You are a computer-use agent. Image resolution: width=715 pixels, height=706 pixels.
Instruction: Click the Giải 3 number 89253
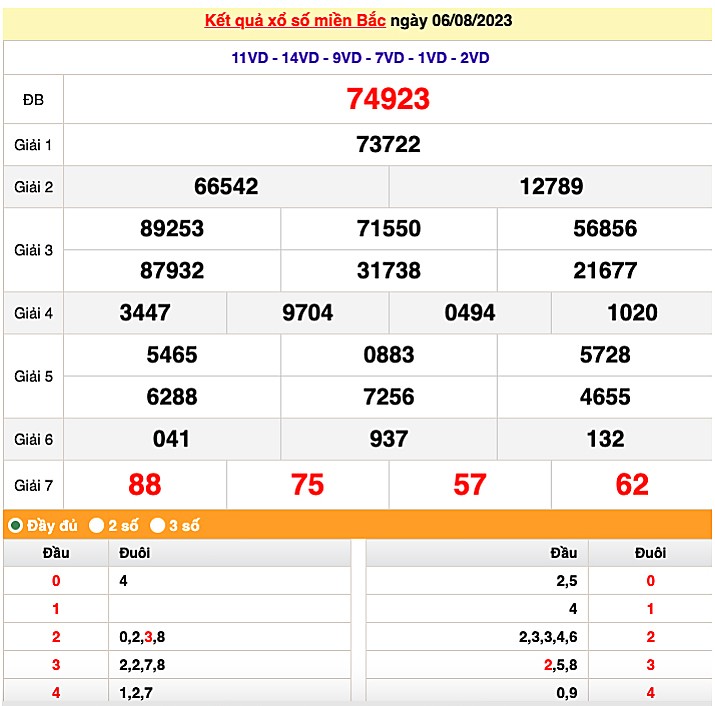[172, 229]
